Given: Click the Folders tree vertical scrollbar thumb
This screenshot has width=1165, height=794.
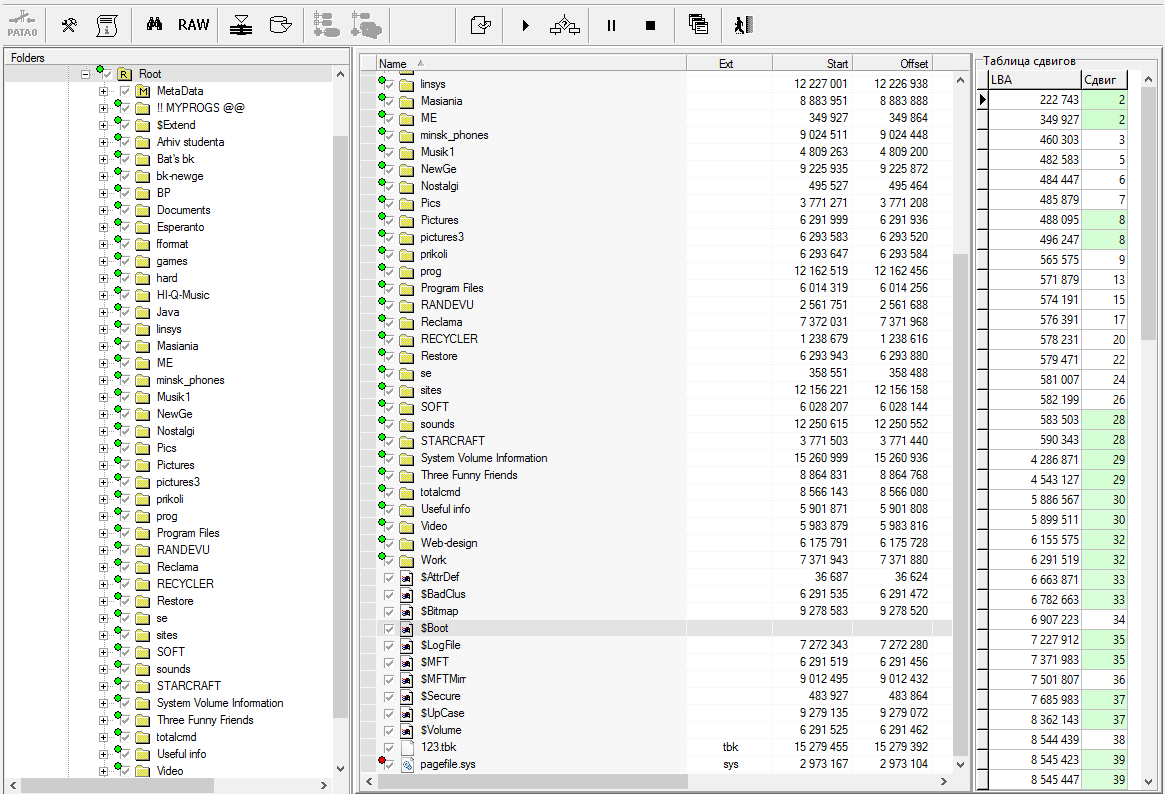Looking at the screenshot, I should [x=340, y=426].
